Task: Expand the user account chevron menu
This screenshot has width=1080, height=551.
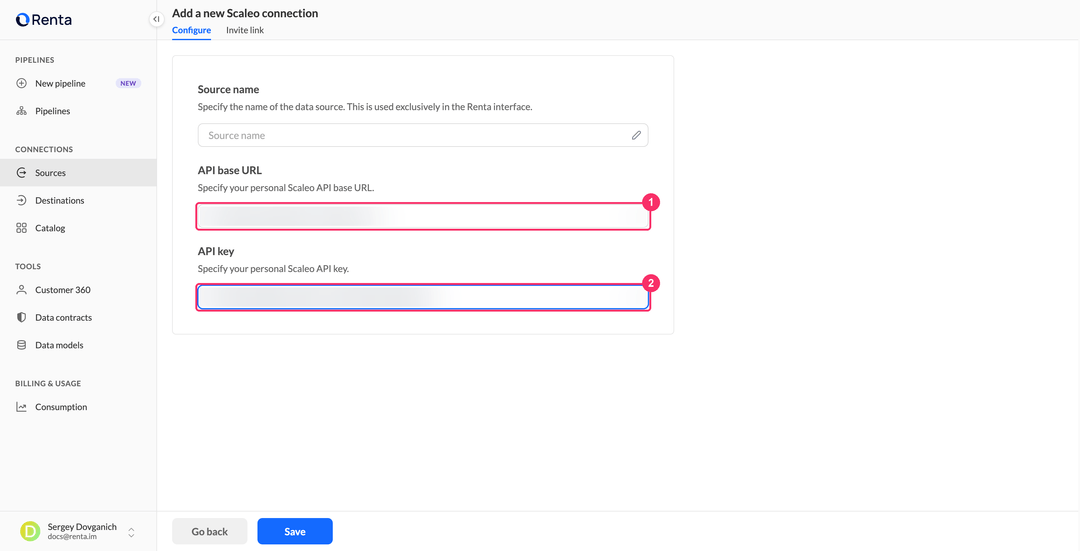Action: 131,532
